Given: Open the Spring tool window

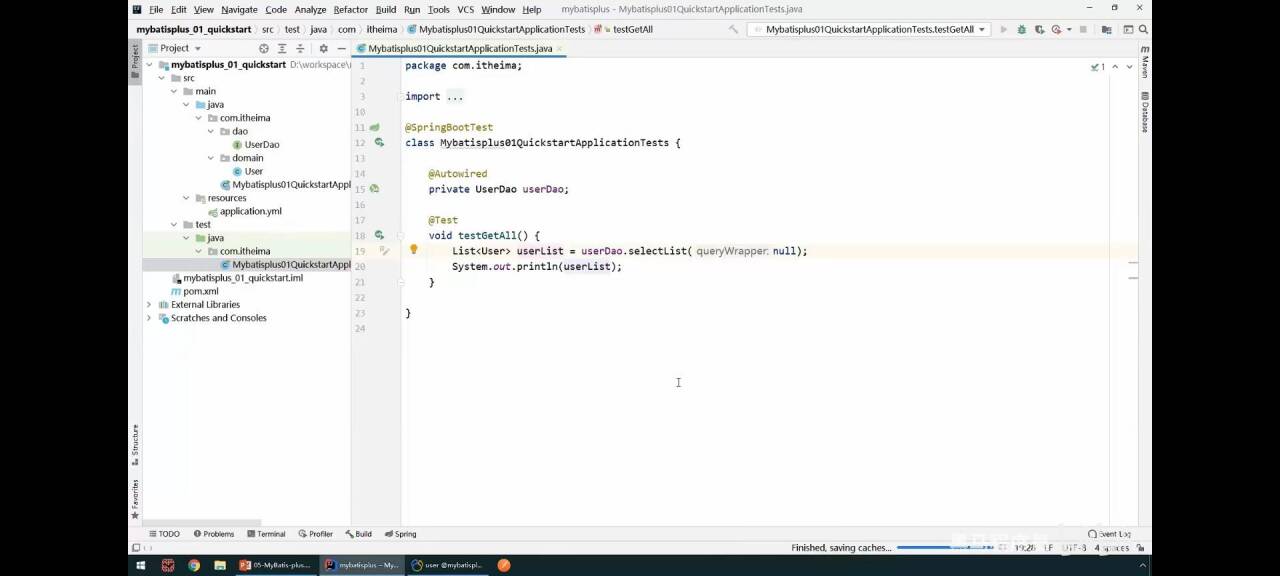Looking at the screenshot, I should (x=400, y=534).
